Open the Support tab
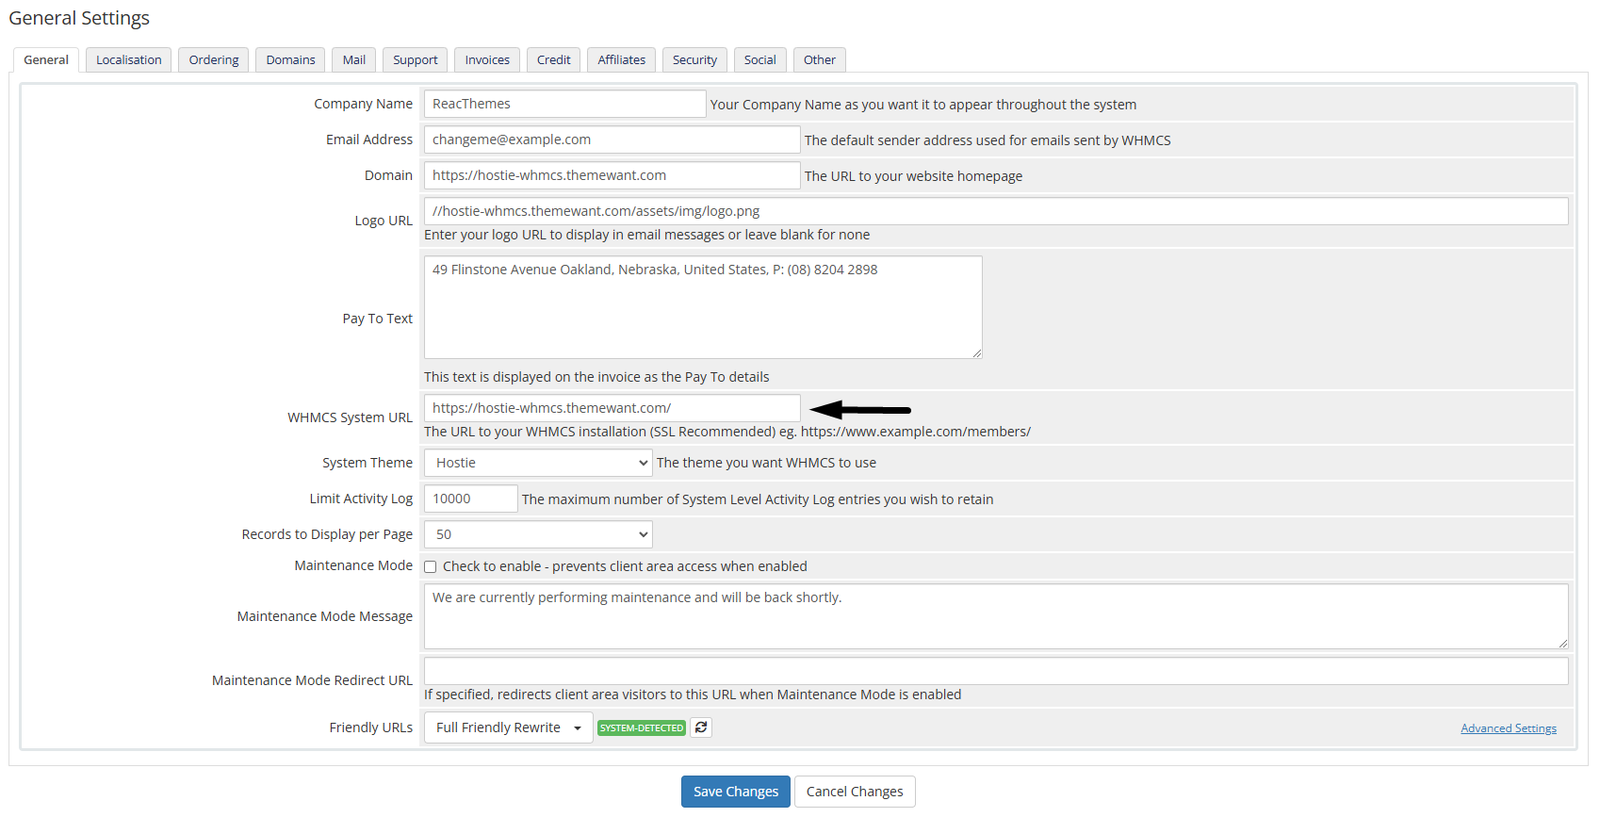 point(415,60)
